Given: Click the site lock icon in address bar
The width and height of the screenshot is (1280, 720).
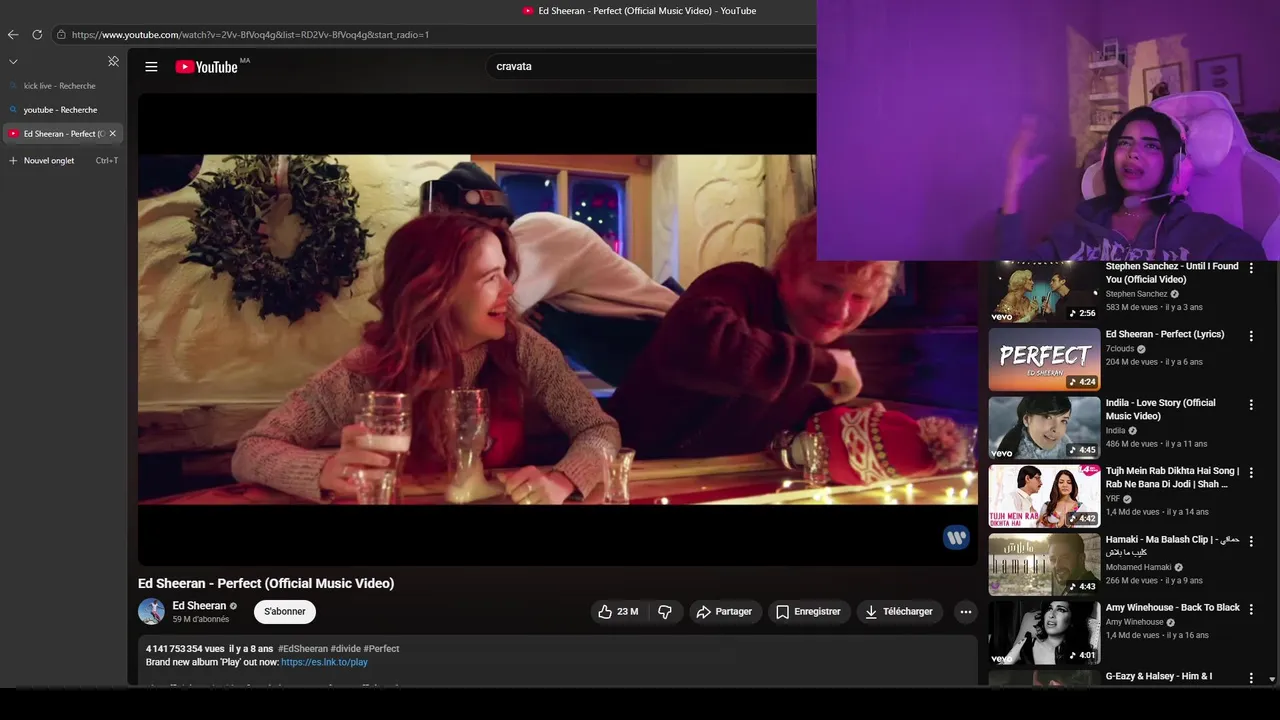Looking at the screenshot, I should click(x=61, y=34).
